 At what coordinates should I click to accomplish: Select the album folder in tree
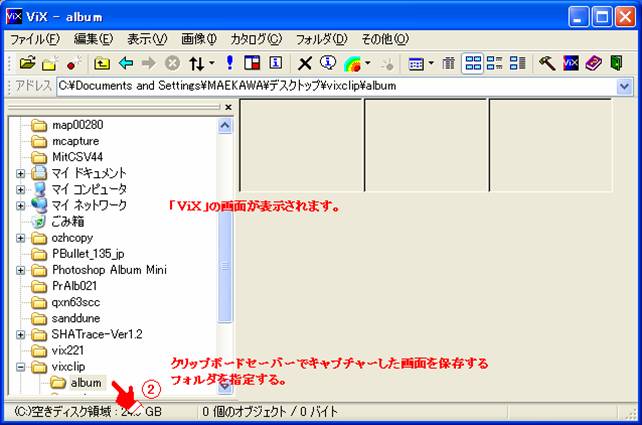(85, 382)
